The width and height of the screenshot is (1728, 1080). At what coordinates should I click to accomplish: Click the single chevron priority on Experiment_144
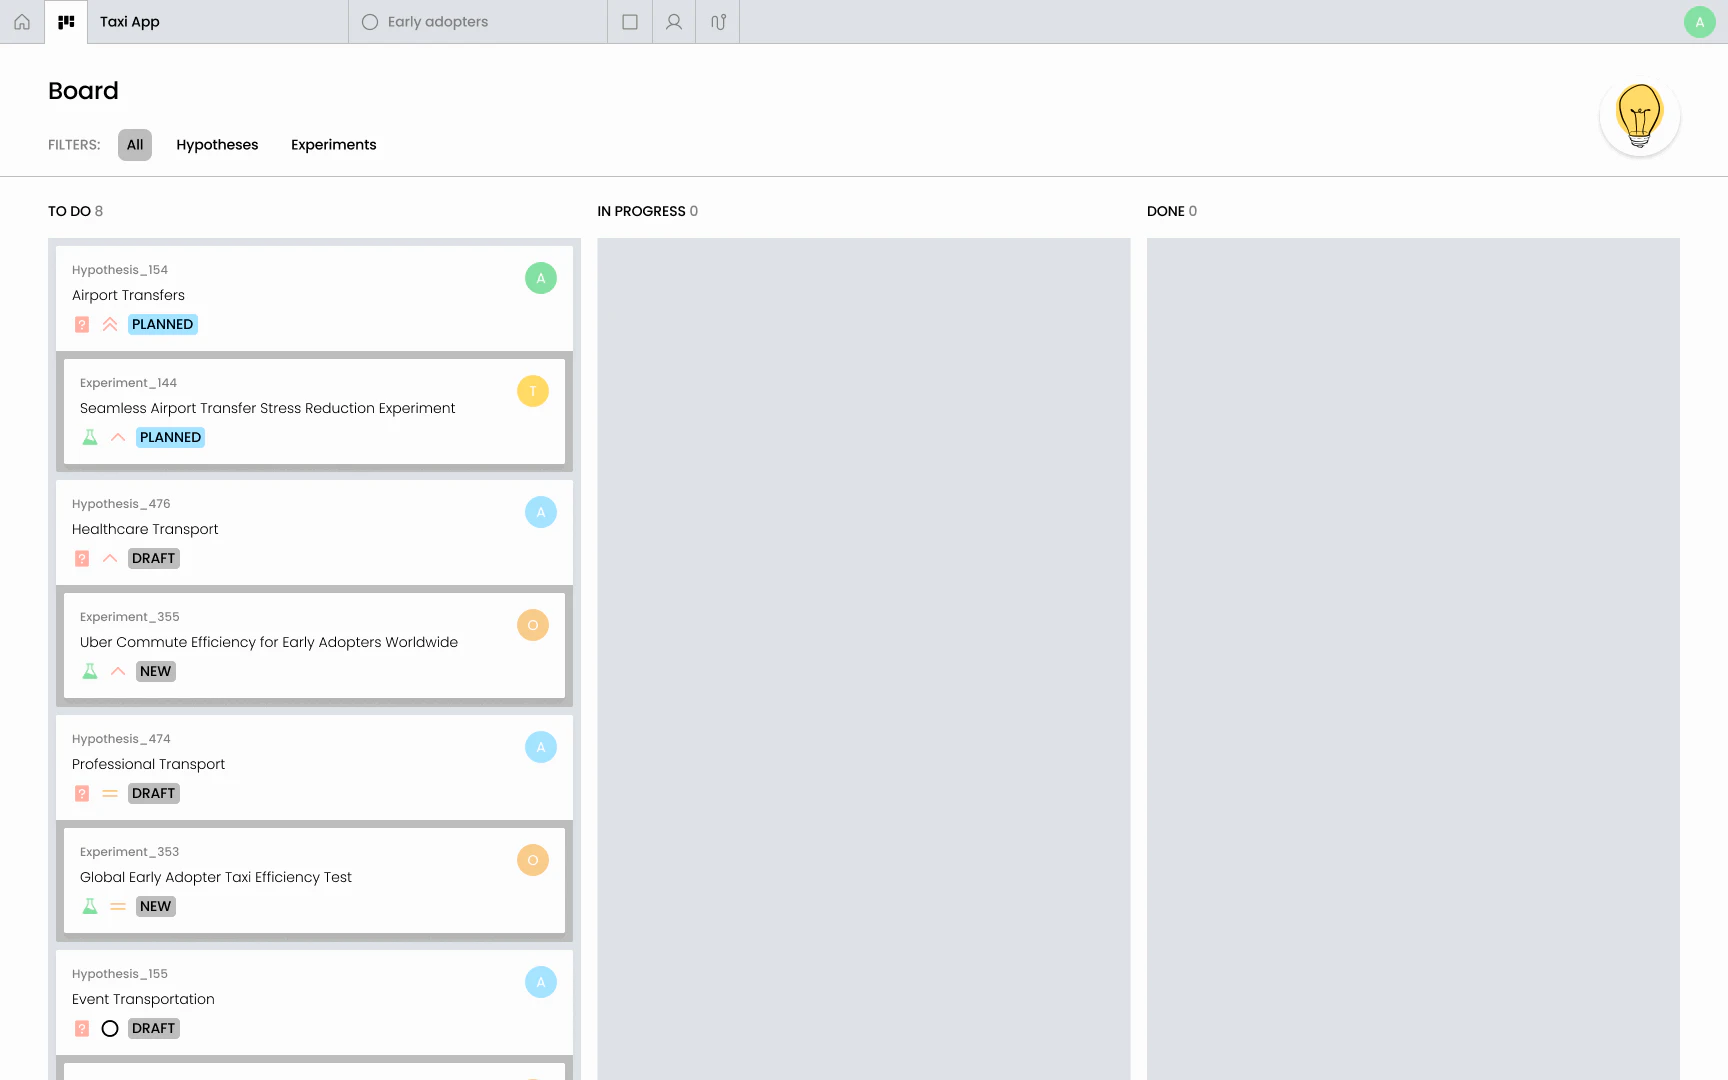(x=117, y=437)
